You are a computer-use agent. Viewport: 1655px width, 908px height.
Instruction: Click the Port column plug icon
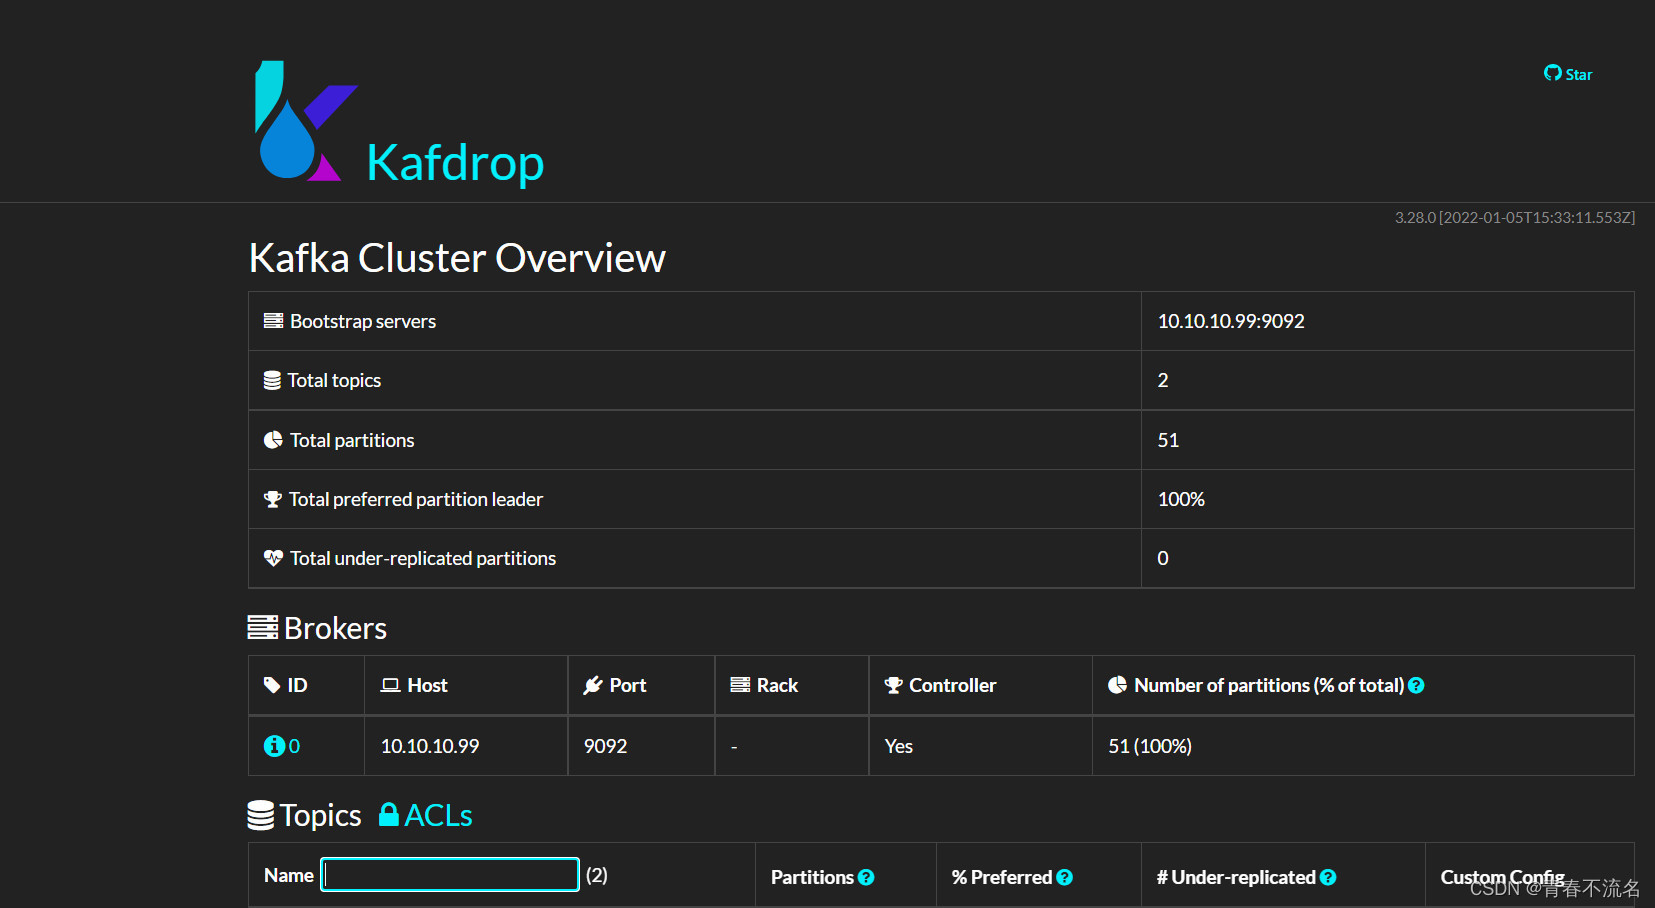coord(593,685)
